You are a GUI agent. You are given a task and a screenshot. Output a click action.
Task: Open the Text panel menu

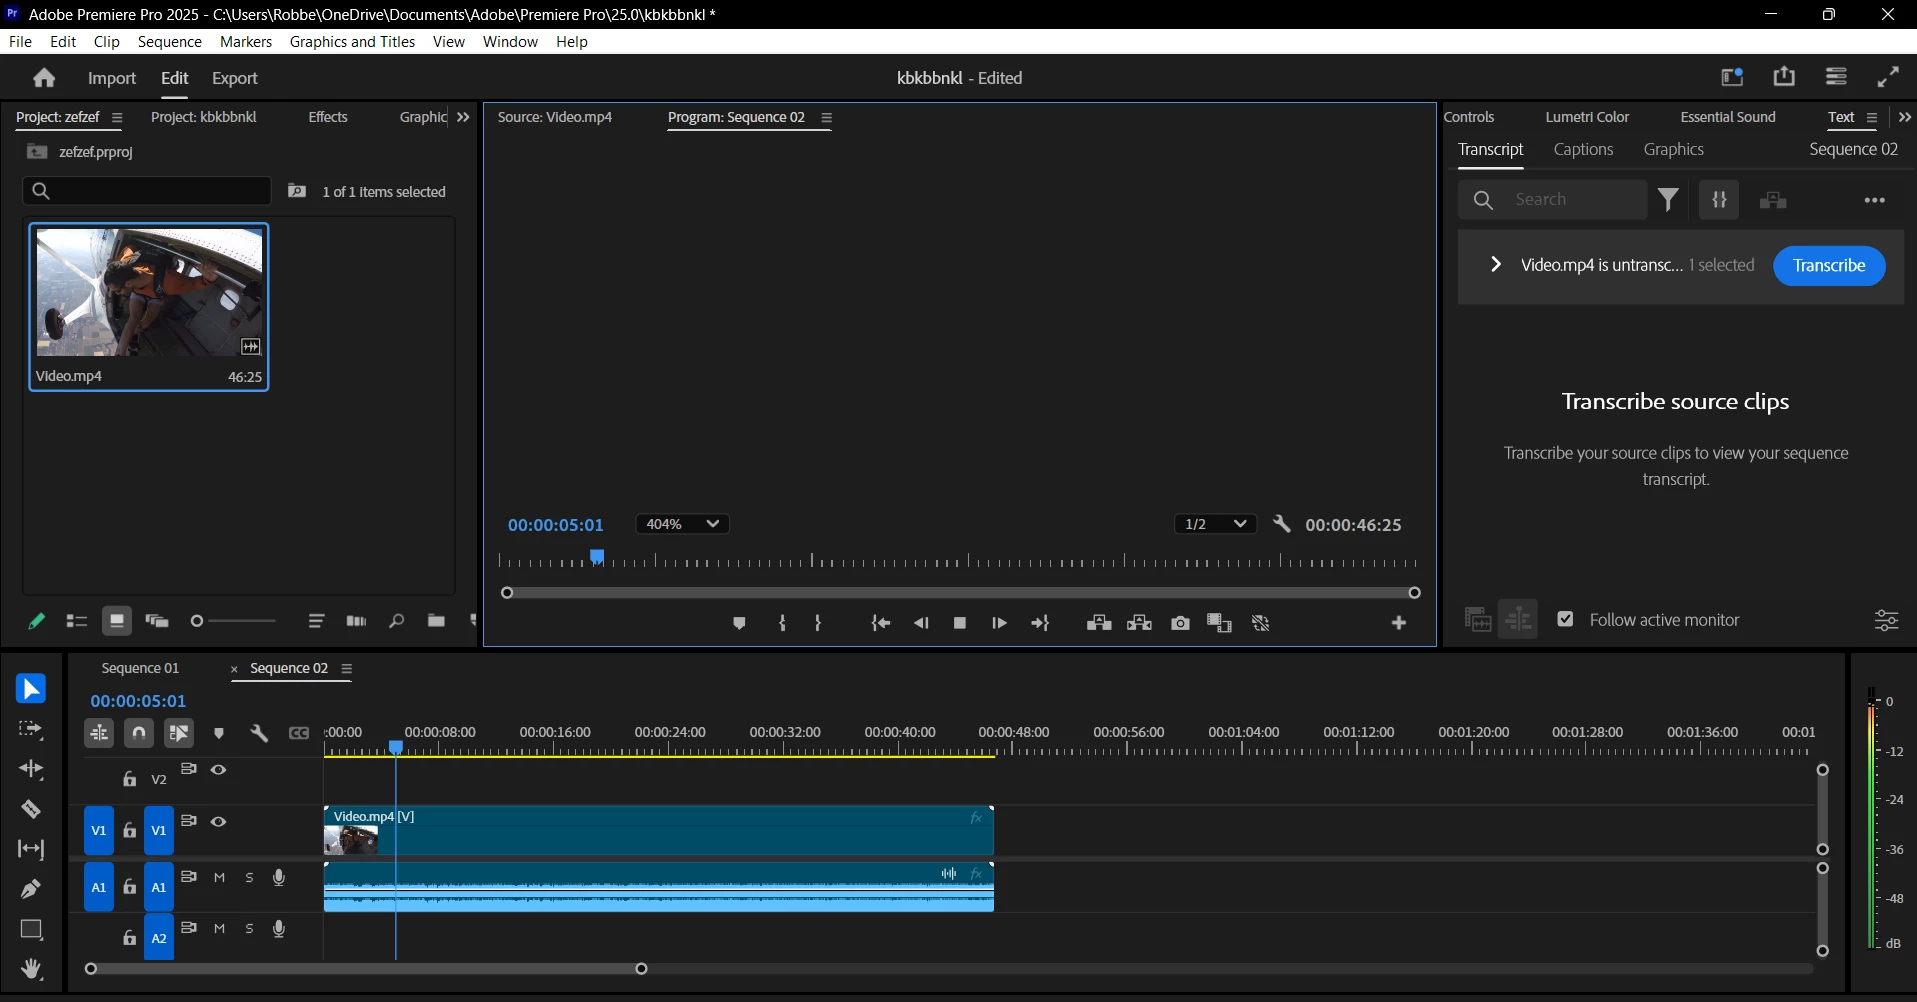click(1871, 117)
